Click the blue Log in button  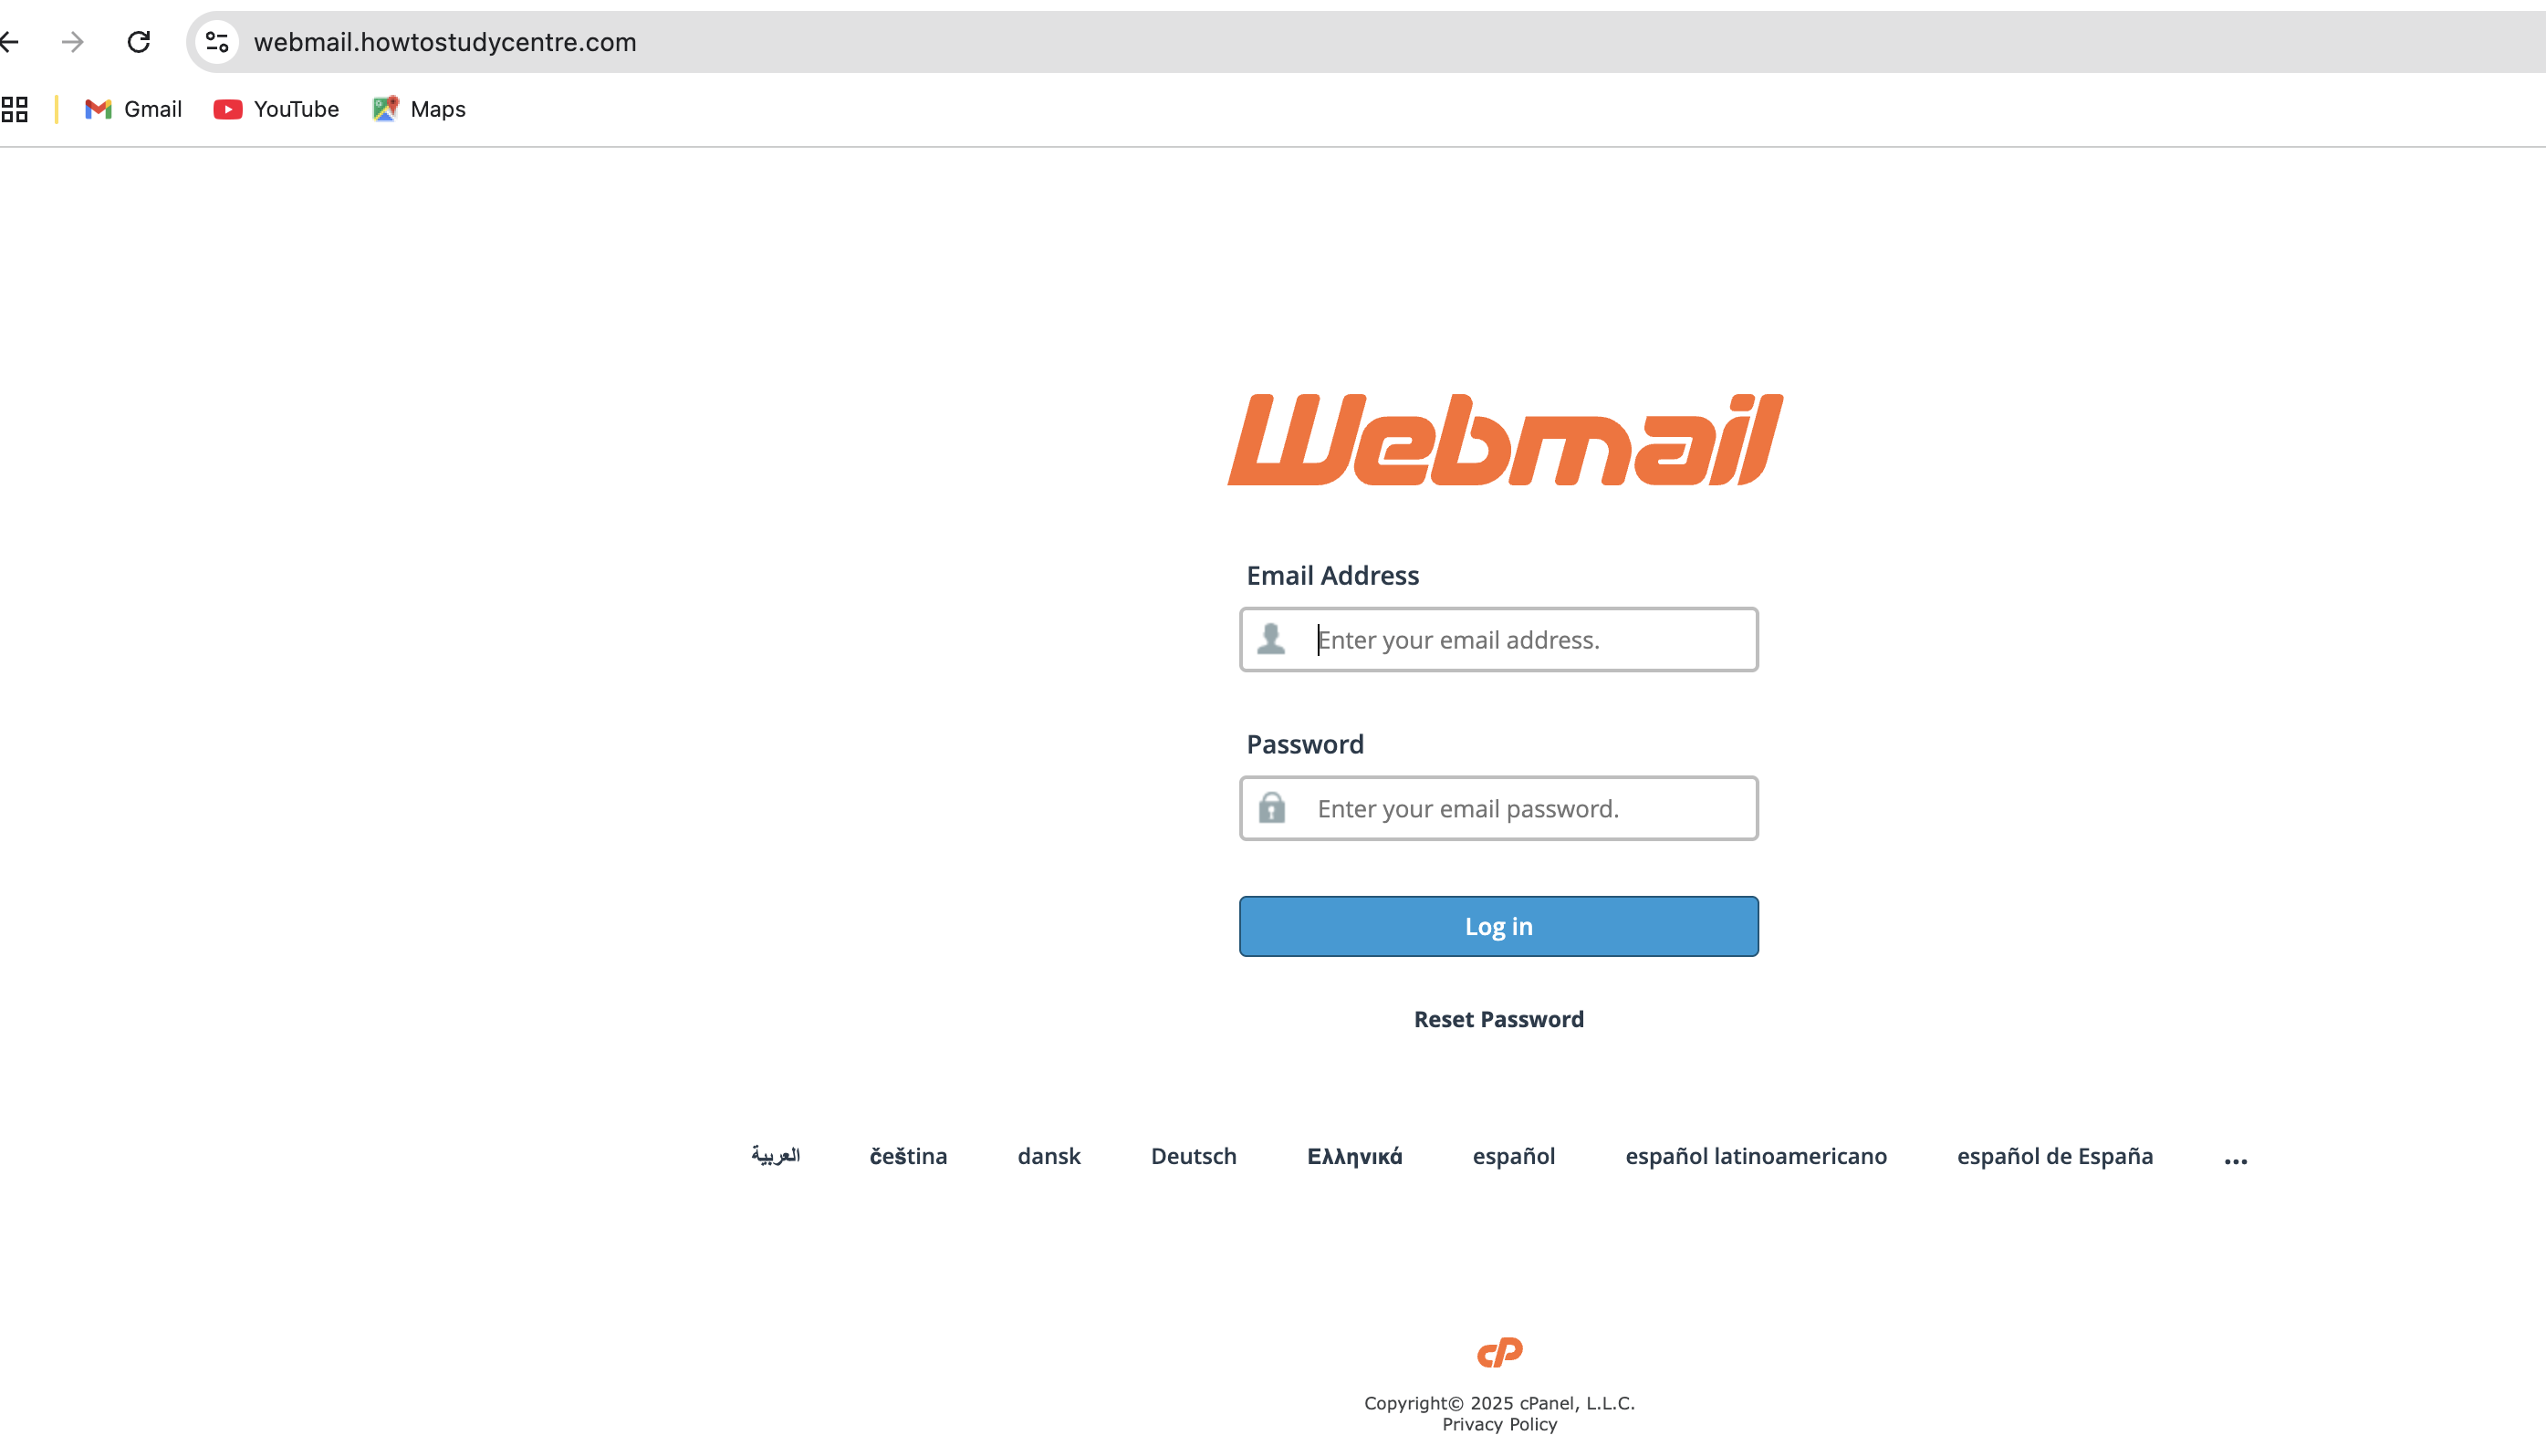tap(1499, 927)
